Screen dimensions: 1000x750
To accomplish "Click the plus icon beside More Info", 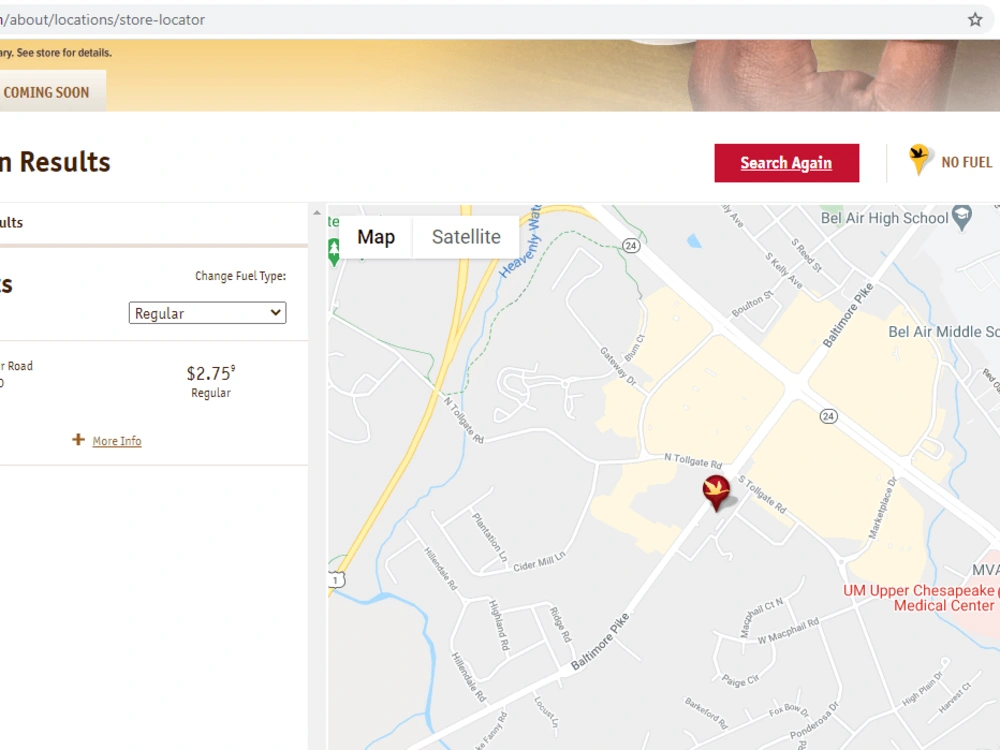I will tap(78, 439).
